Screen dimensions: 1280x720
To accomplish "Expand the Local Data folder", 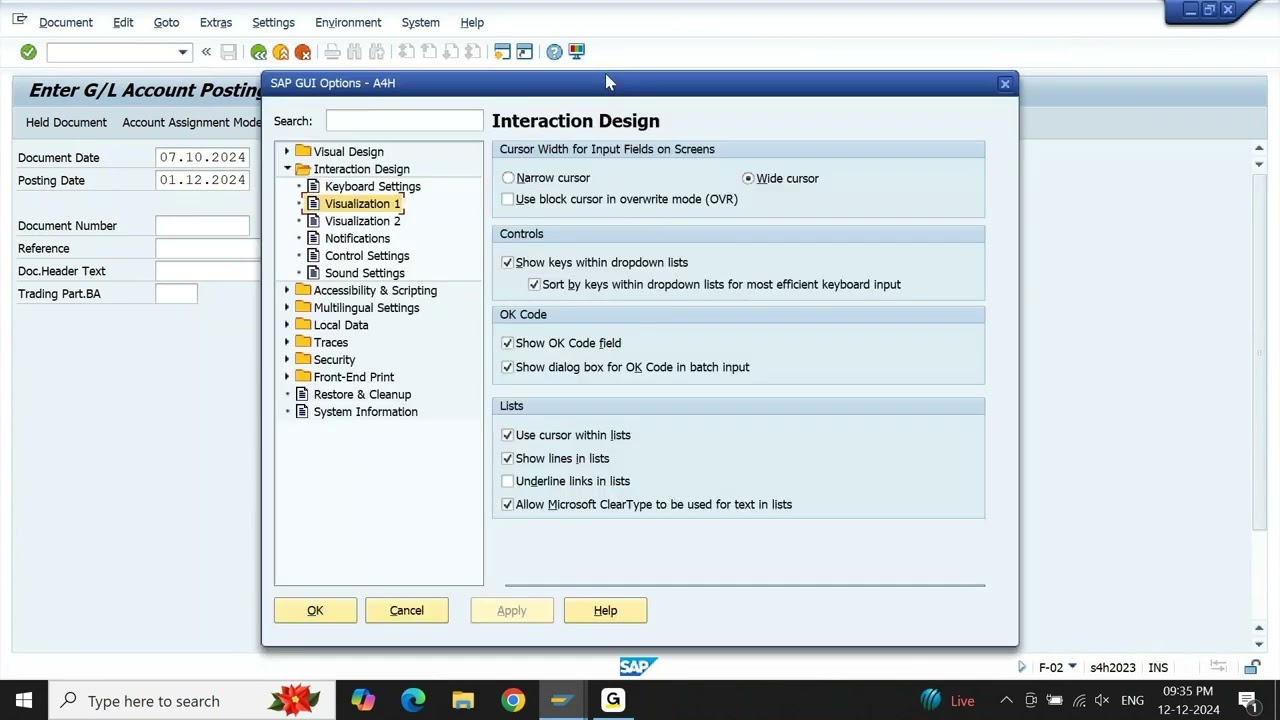I will [x=287, y=325].
